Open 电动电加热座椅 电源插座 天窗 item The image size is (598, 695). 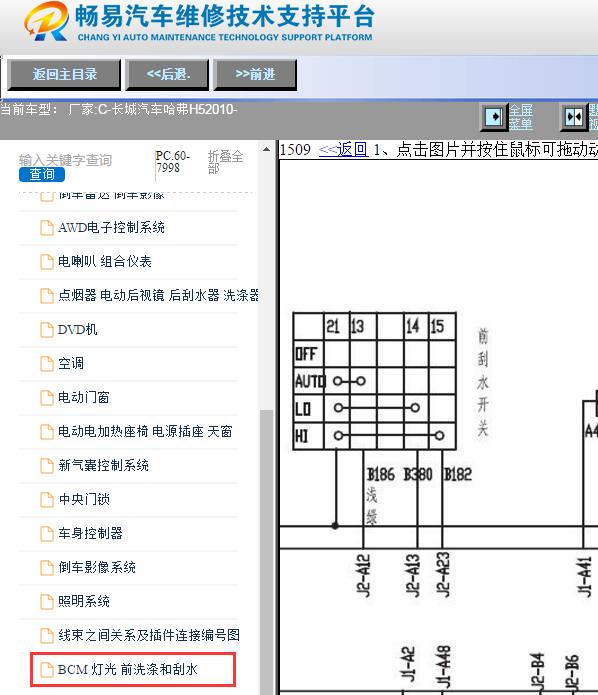(145, 431)
